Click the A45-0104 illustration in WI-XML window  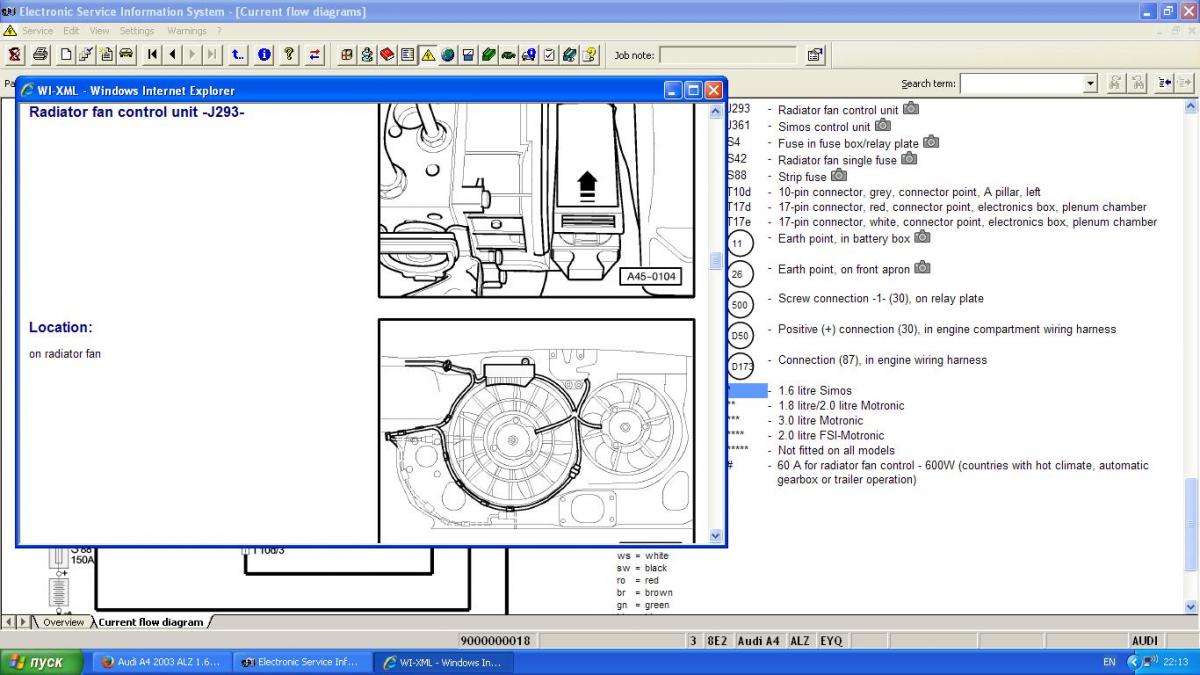click(x=537, y=200)
